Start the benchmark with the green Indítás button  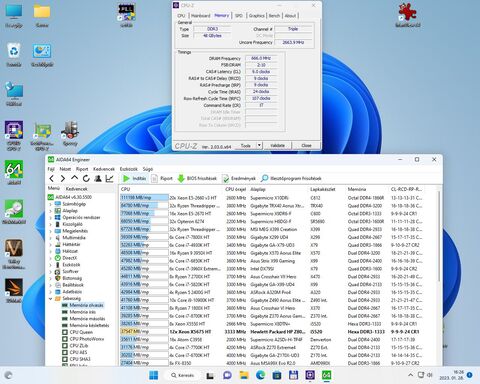(x=134, y=179)
